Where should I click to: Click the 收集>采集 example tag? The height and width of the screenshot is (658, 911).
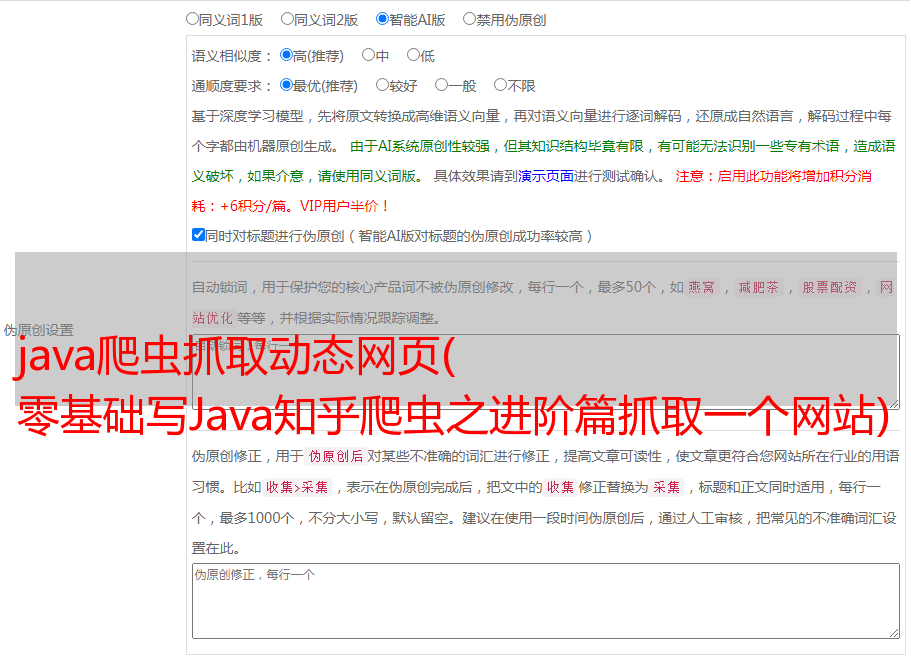click(297, 487)
